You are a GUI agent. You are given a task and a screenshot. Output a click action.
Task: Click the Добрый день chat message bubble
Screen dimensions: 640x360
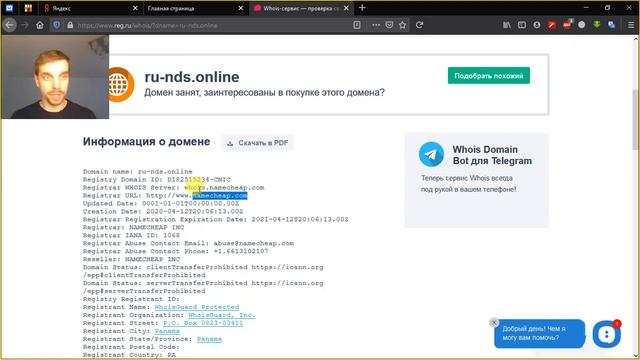pos(539,333)
